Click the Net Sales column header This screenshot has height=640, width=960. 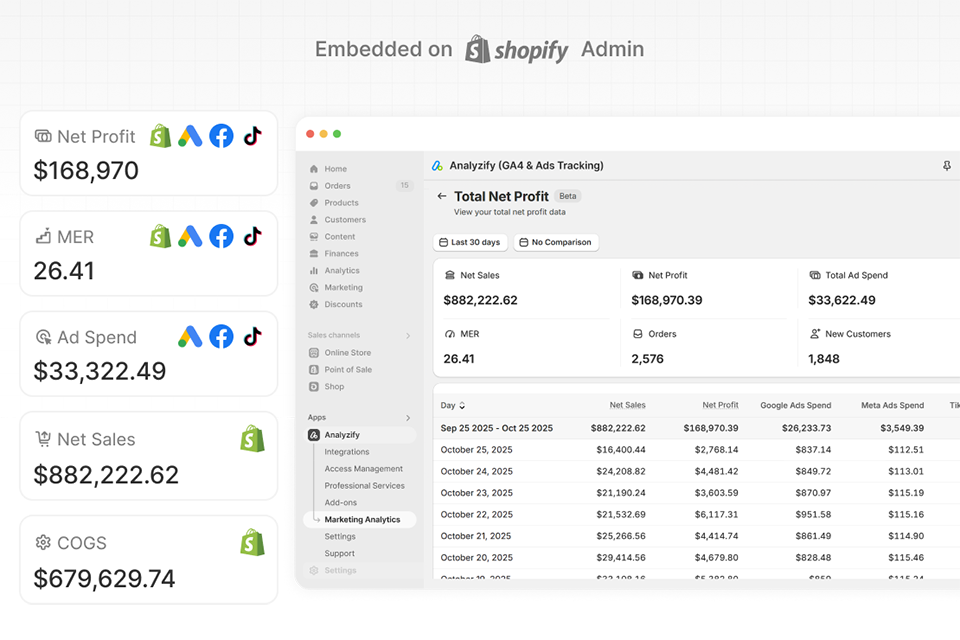point(627,405)
